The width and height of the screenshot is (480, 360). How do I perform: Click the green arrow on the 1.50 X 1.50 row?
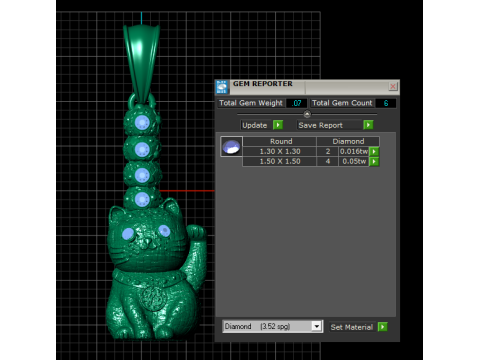tap(374, 162)
